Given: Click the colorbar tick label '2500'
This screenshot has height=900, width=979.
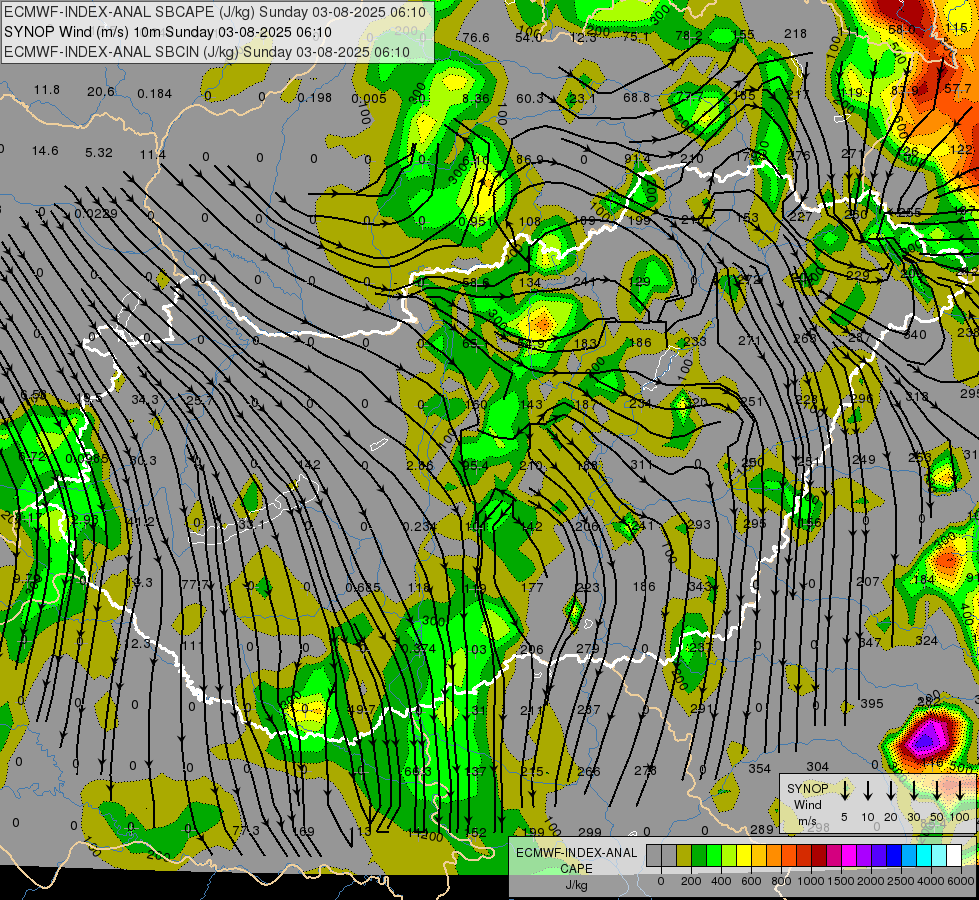Looking at the screenshot, I should (900, 881).
